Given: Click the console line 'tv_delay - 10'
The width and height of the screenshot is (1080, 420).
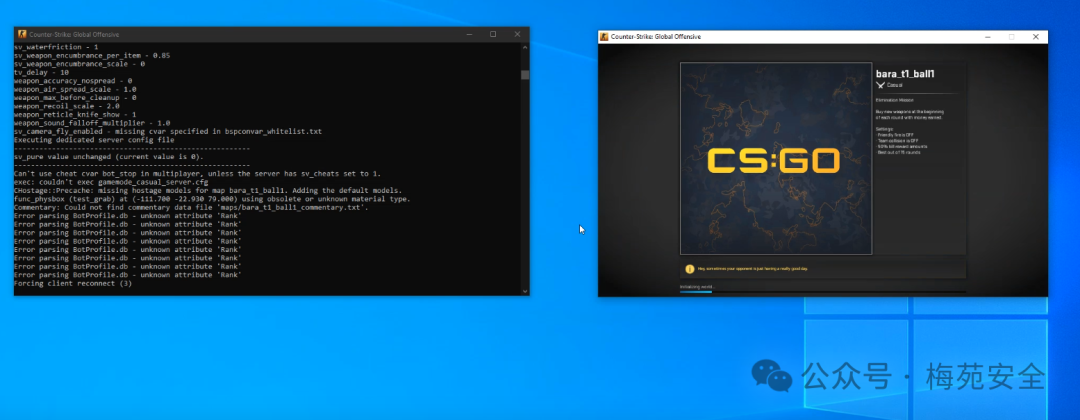Looking at the screenshot, I should tap(41, 72).
